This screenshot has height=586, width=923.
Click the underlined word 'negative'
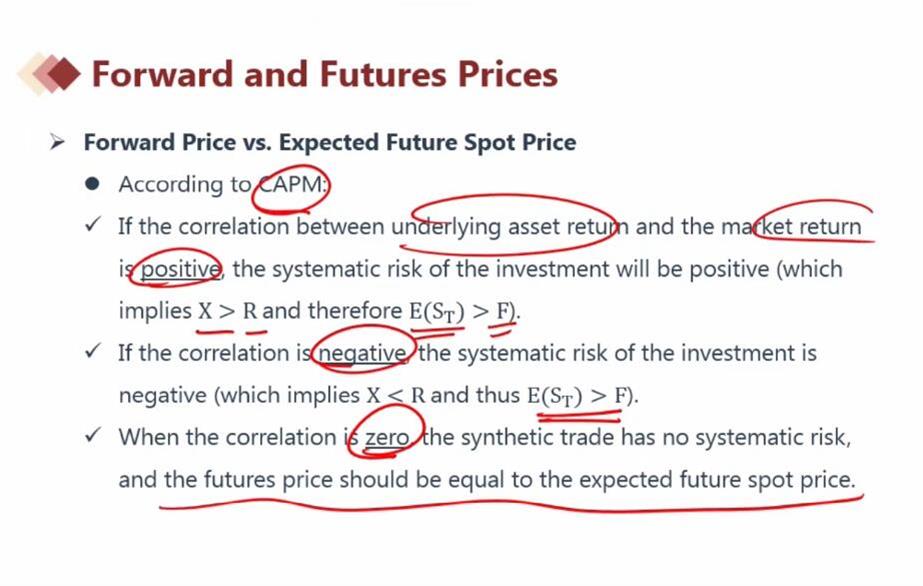click(x=362, y=354)
